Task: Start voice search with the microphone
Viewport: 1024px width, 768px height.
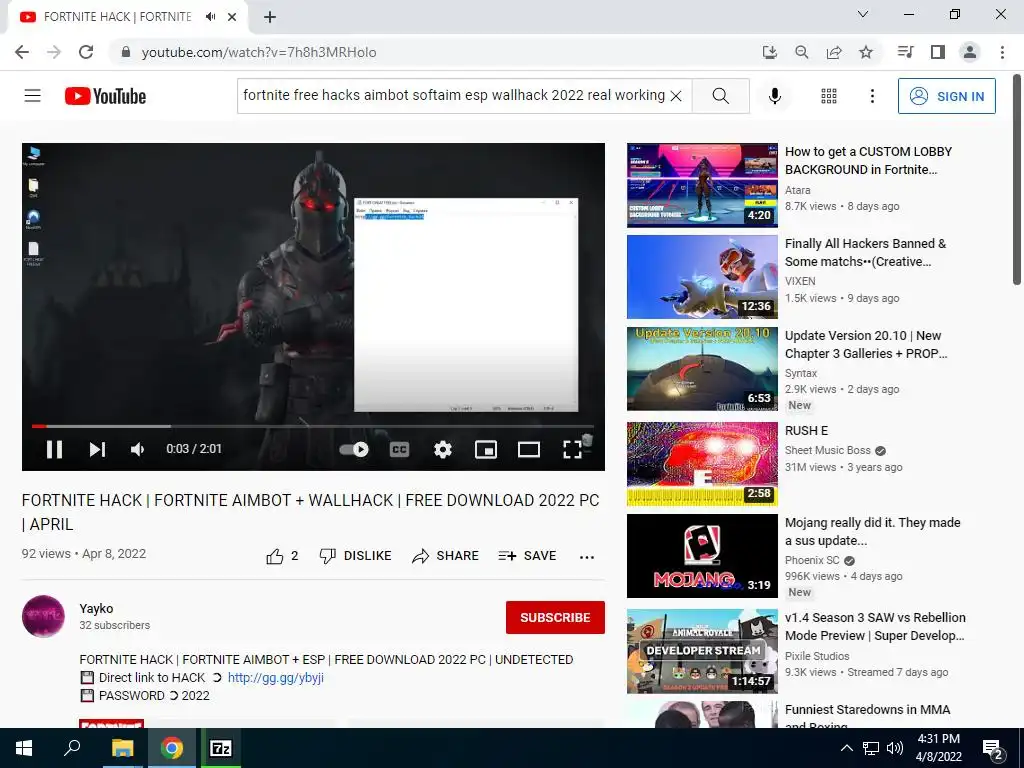Action: tap(775, 96)
